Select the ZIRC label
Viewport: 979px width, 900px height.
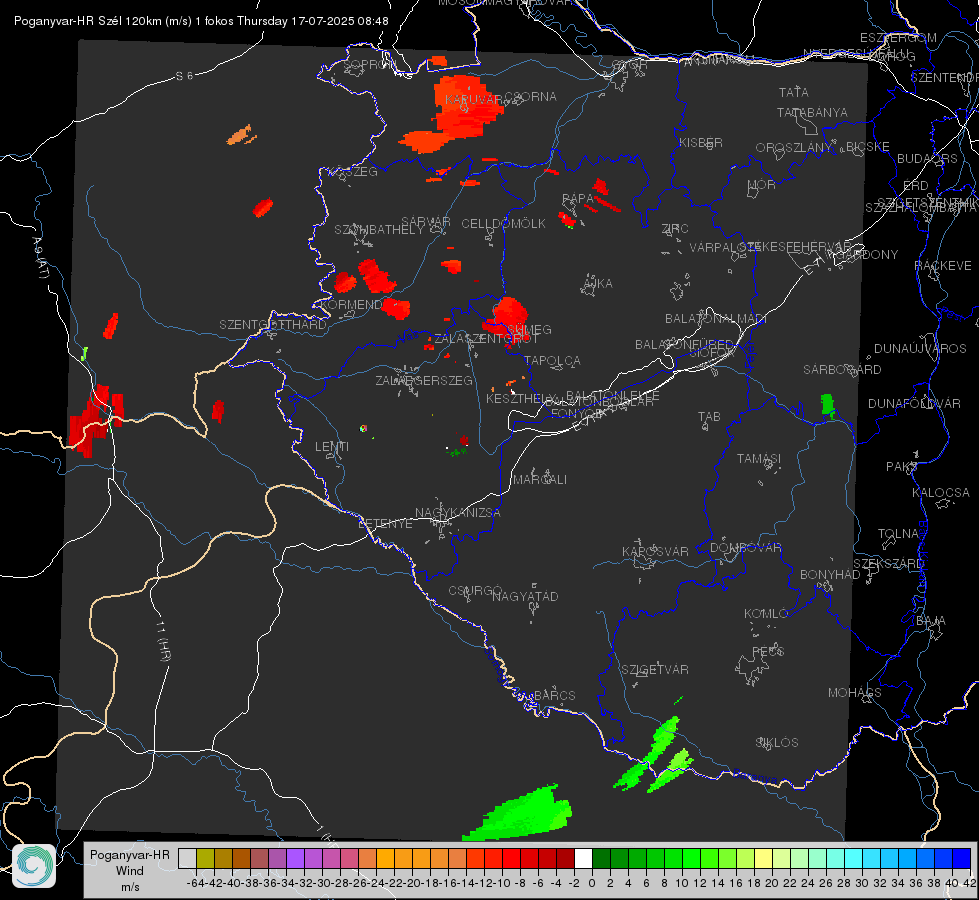pyautogui.click(x=675, y=229)
